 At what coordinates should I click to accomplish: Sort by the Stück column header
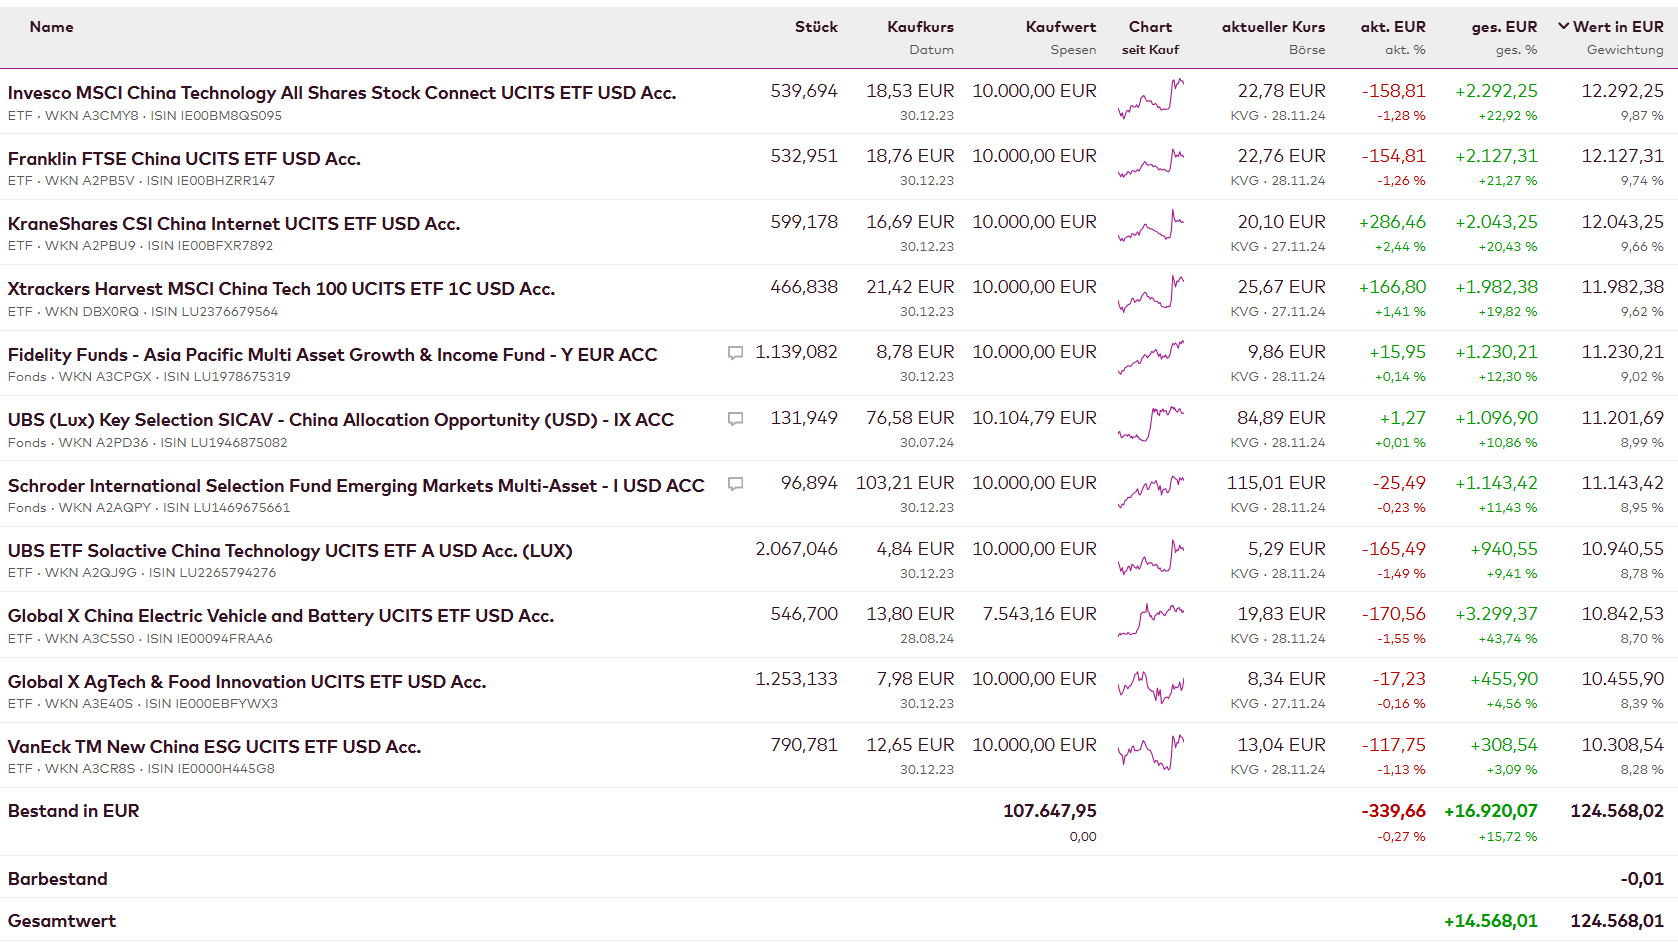tap(816, 27)
